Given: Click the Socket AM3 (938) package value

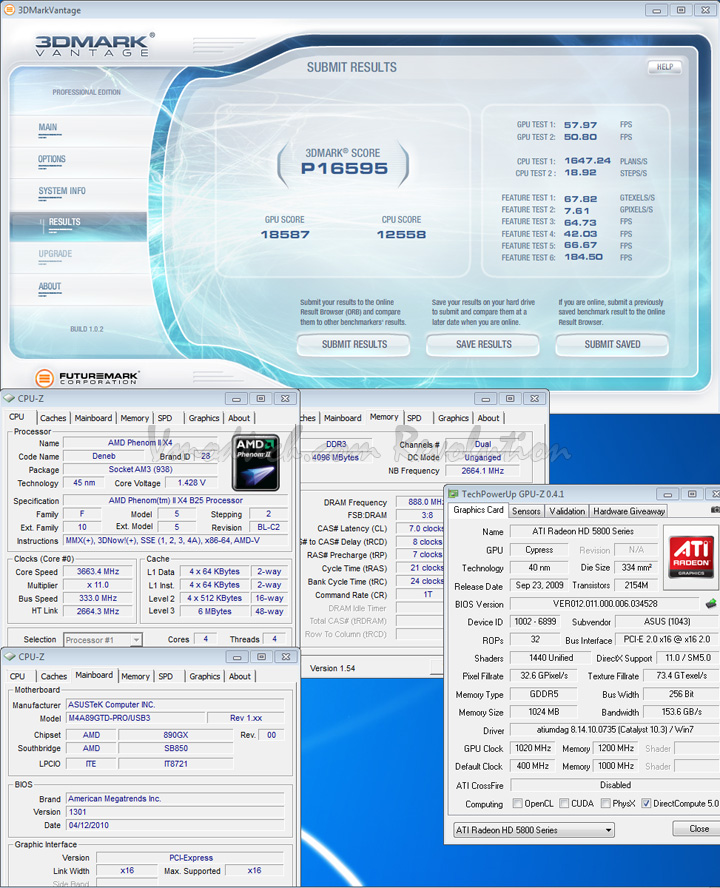Looking at the screenshot, I should 140,469.
